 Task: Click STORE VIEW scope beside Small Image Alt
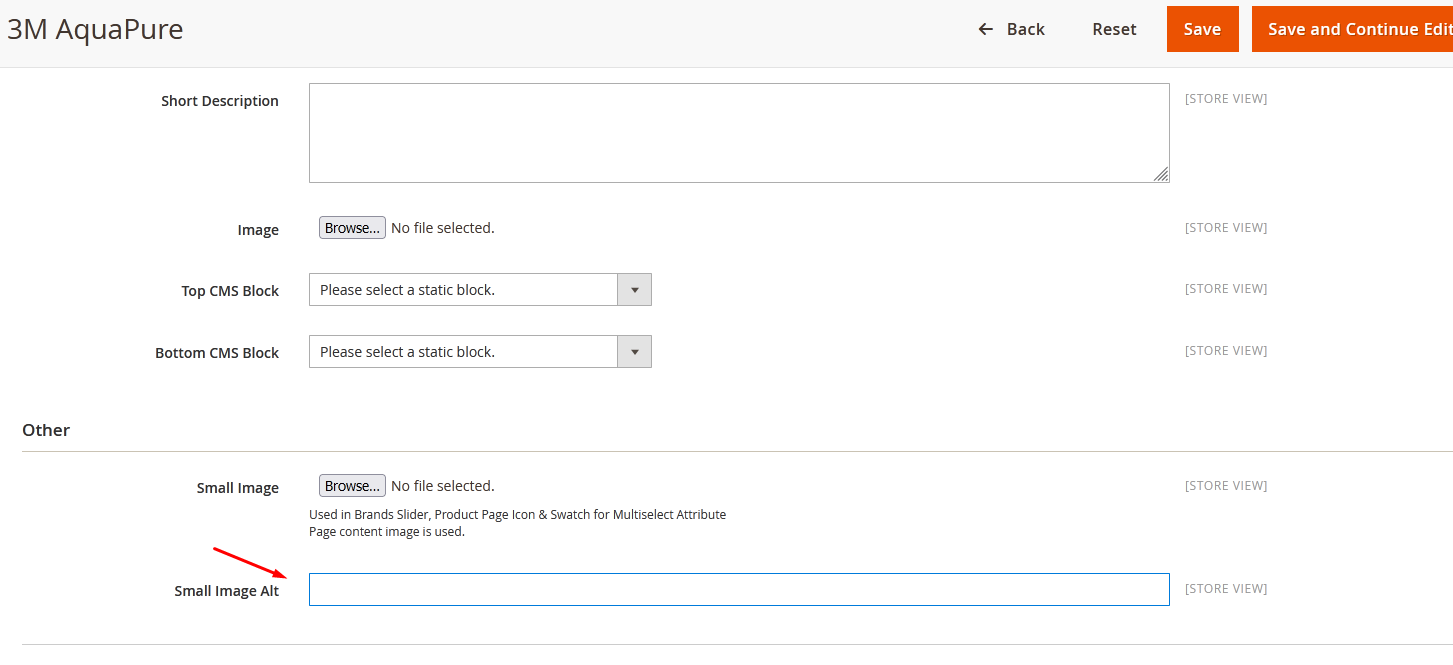(x=1226, y=589)
